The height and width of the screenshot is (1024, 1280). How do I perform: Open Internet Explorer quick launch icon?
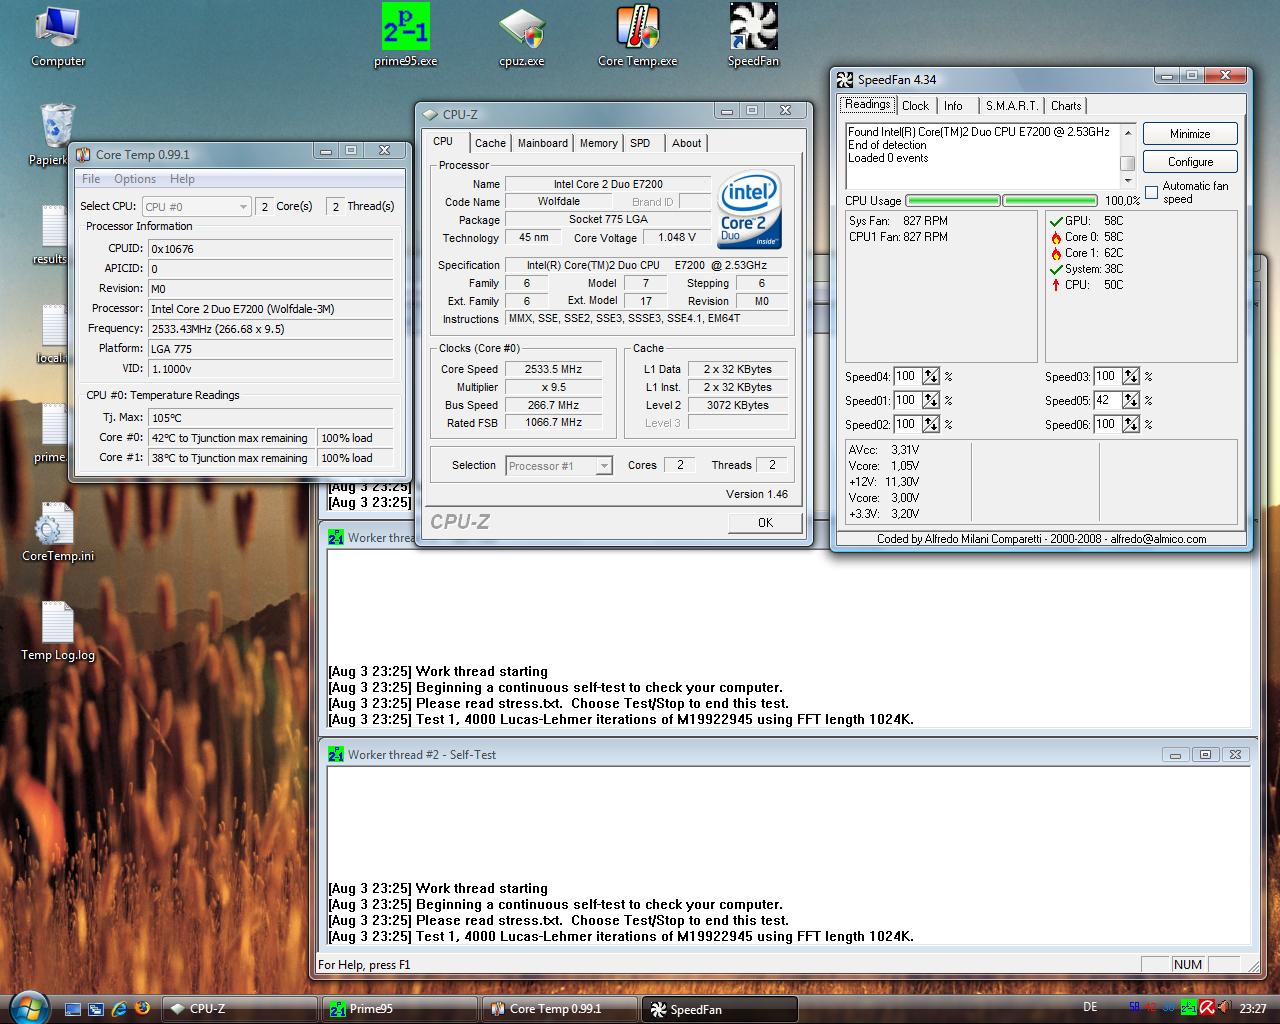click(x=119, y=1009)
